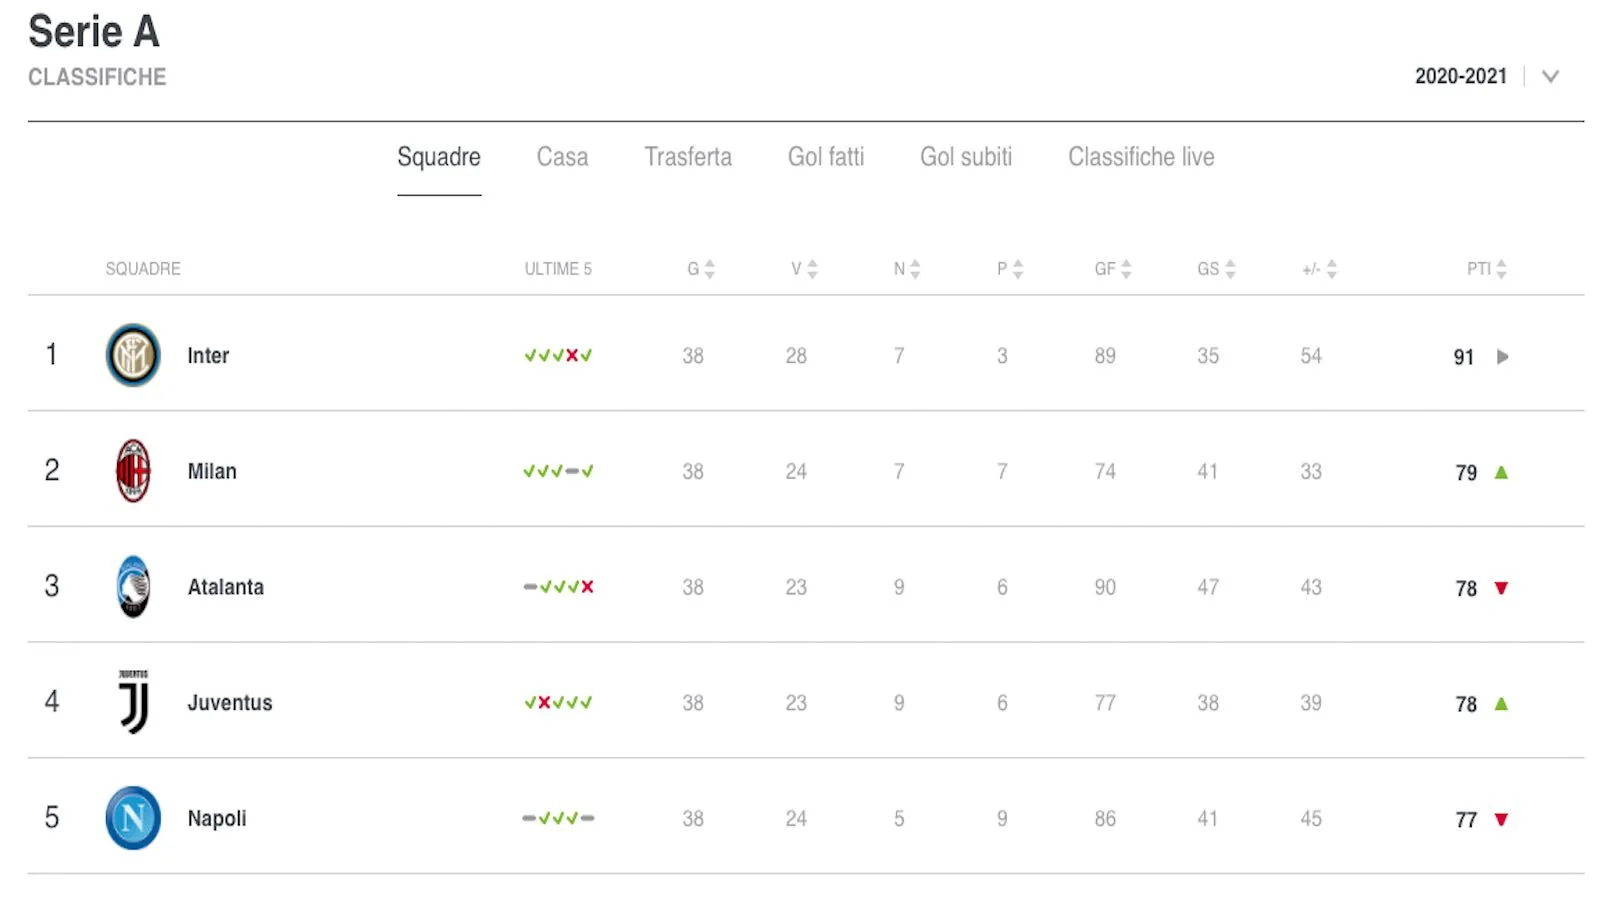Open the 2020-2021 season dropdown

point(1550,76)
